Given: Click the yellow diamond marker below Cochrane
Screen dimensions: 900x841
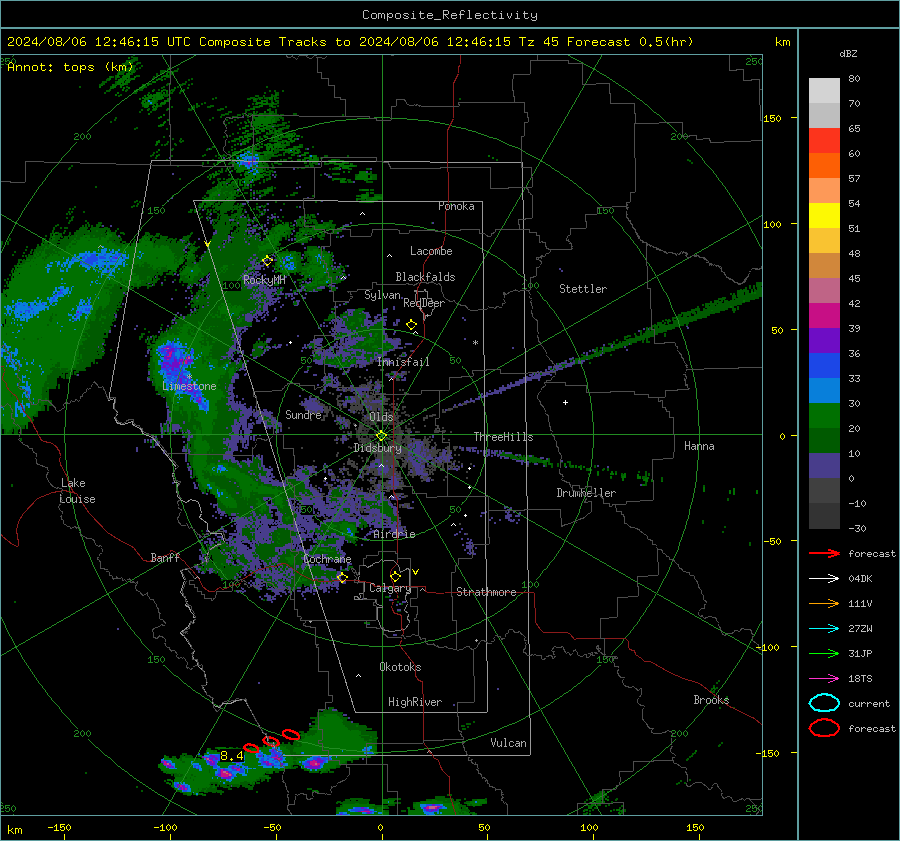Looking at the screenshot, I should 342,578.
